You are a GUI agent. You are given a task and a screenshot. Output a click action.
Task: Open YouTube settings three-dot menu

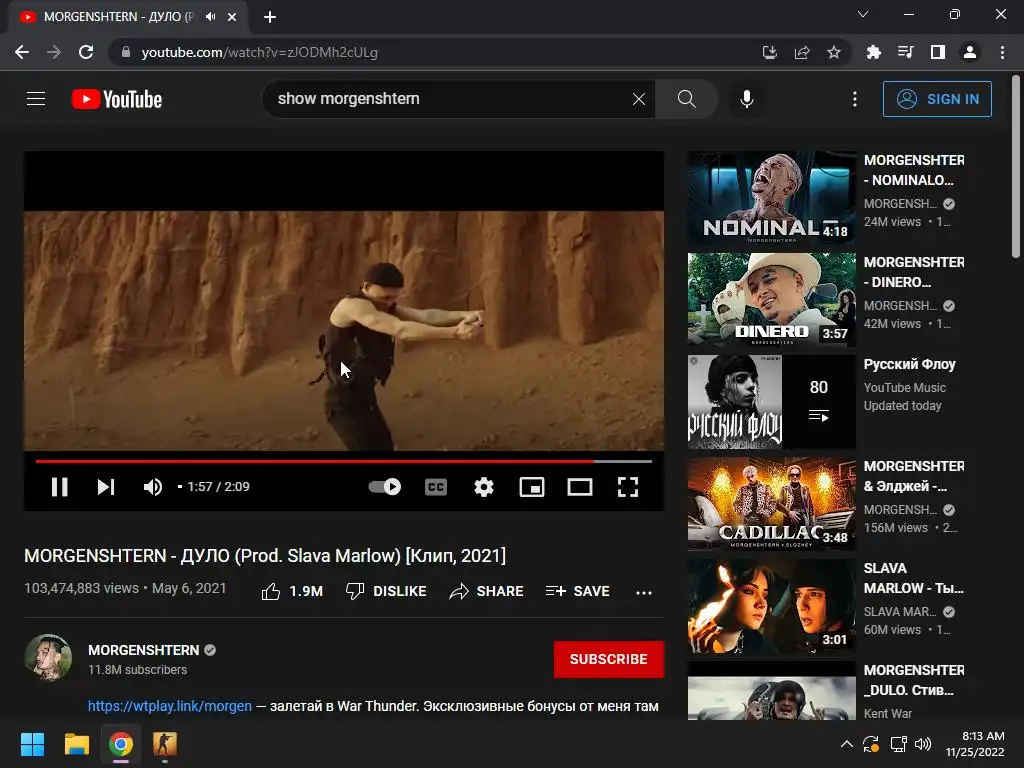855,99
